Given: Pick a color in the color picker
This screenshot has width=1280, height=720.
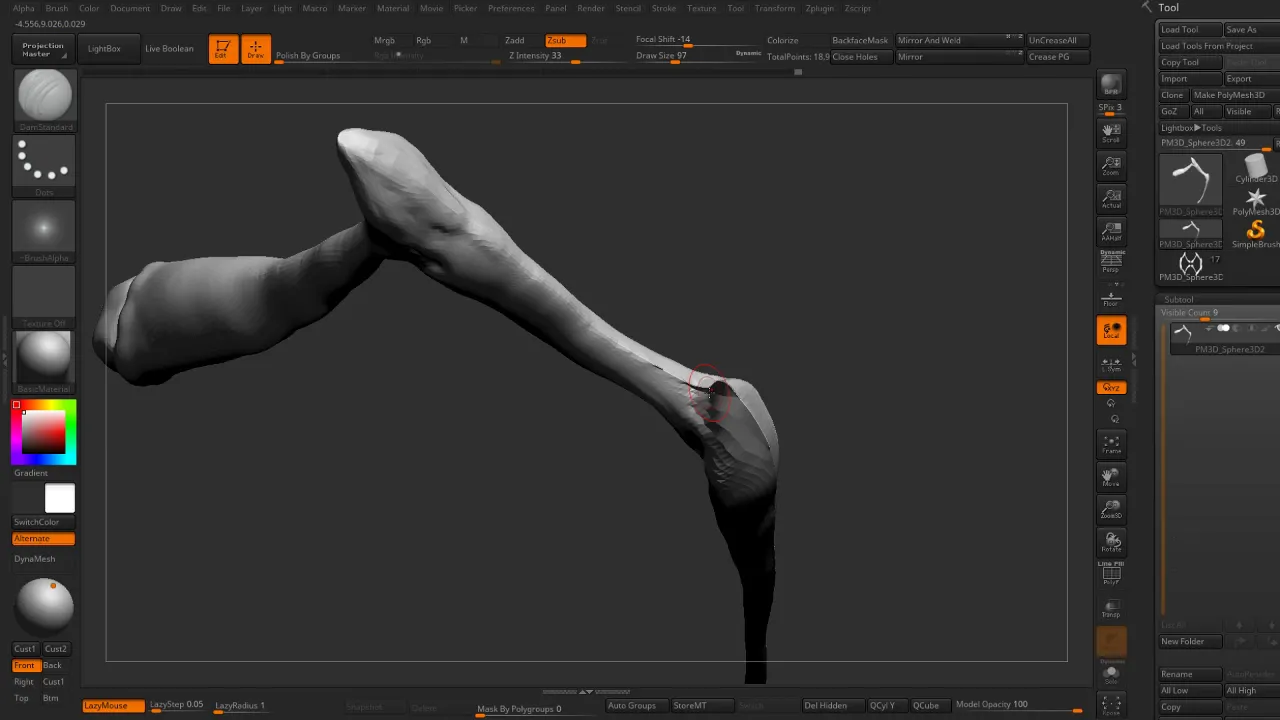Looking at the screenshot, I should [x=44, y=432].
